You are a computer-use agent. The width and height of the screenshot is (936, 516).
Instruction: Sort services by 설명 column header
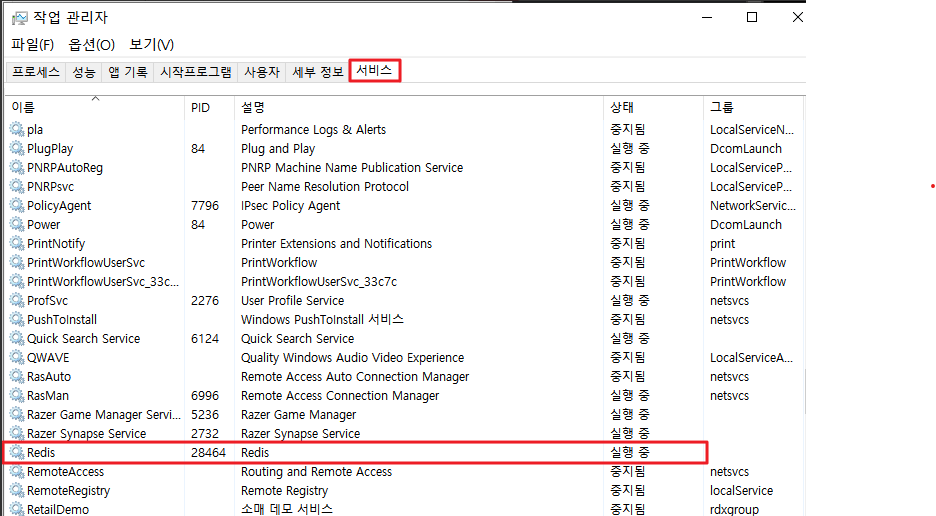419,108
